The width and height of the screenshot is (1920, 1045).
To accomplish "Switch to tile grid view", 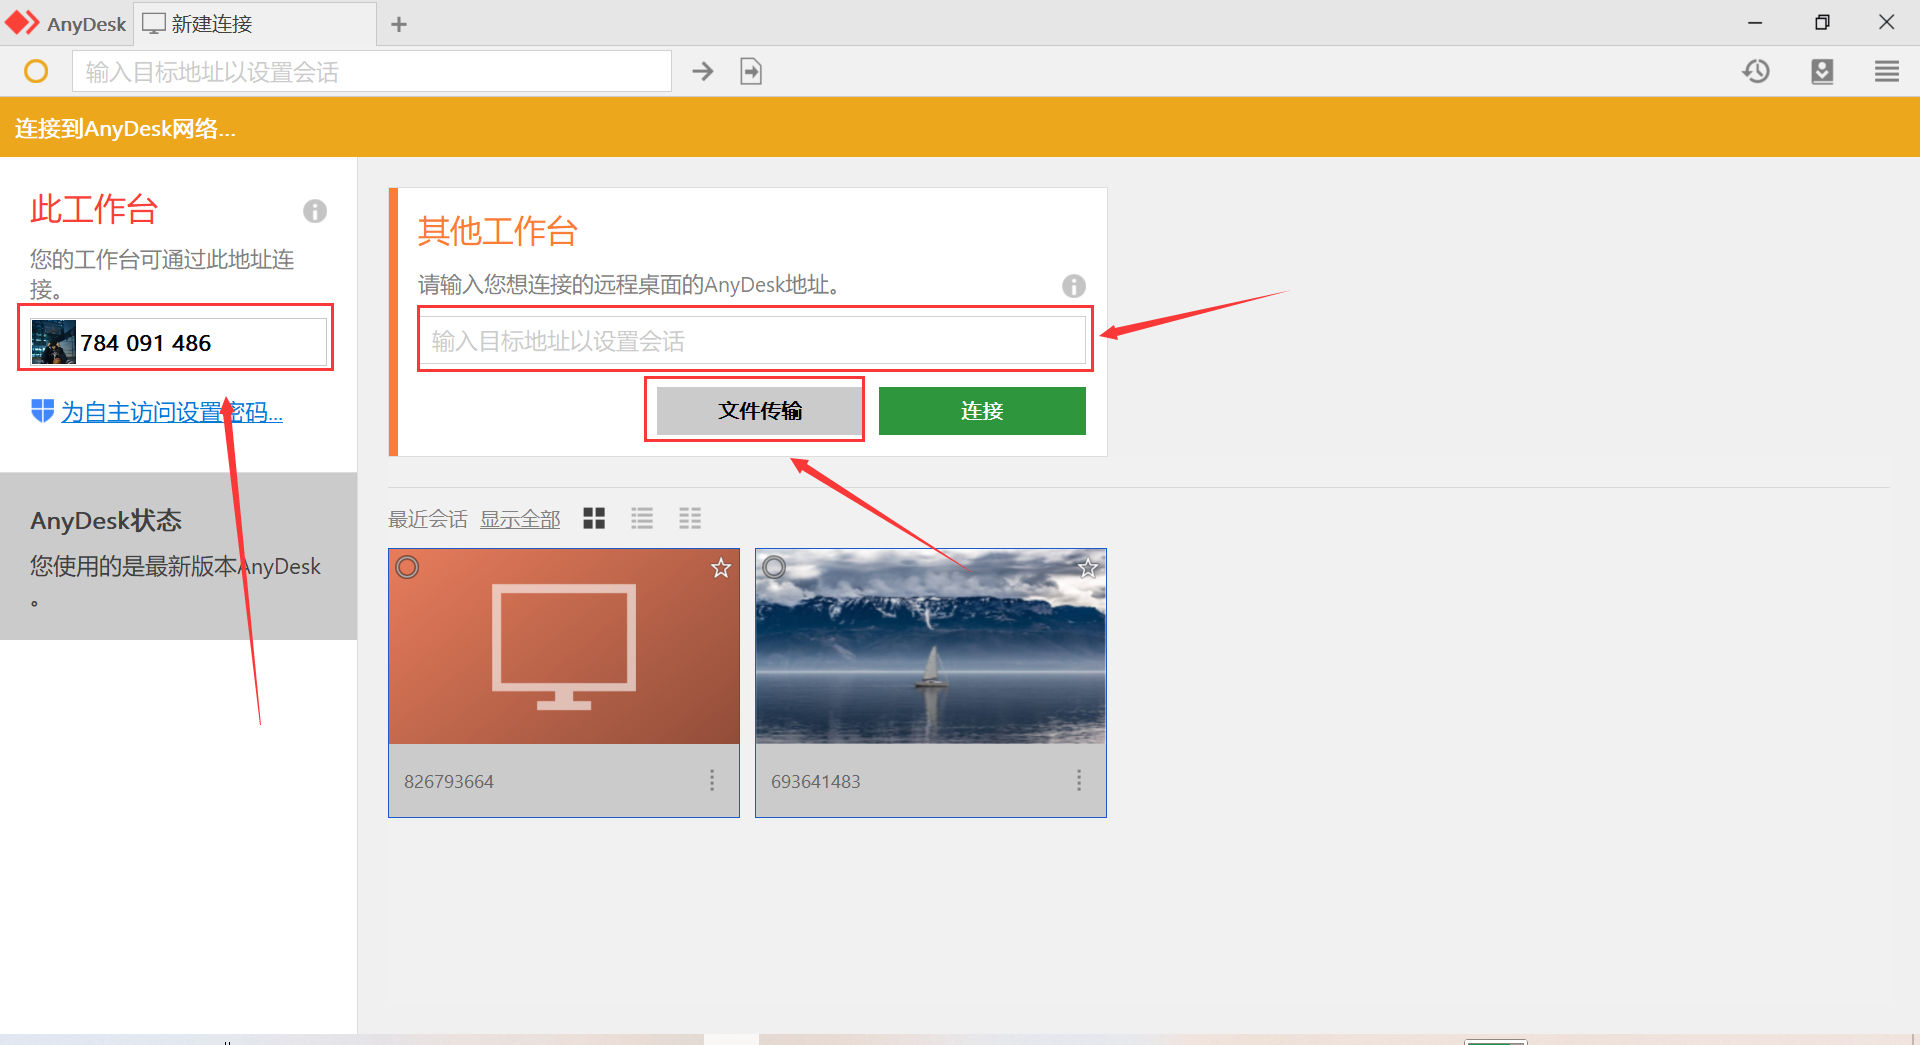I will [594, 518].
